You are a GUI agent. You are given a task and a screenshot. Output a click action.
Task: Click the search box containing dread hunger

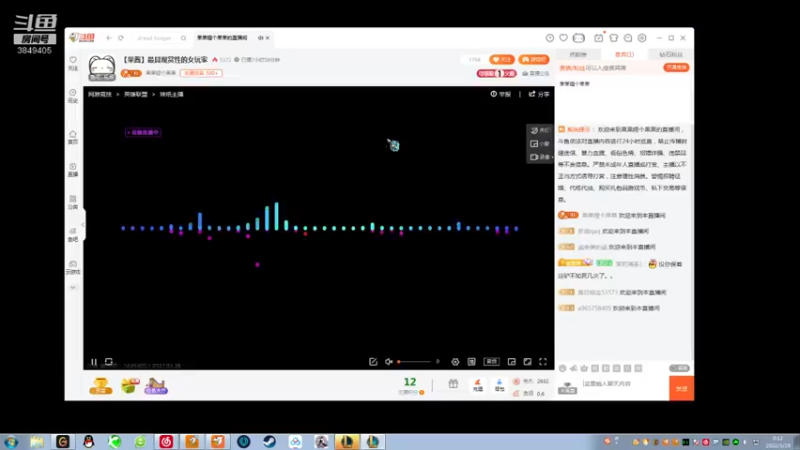[x=155, y=38]
